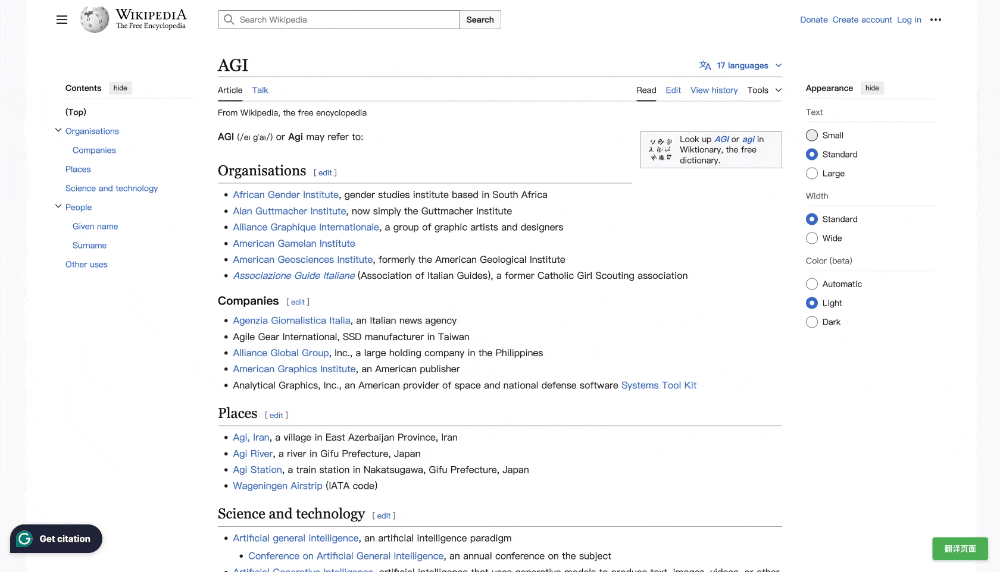Click the Search Wikipedia input field
This screenshot has width=1000, height=572.
click(339, 20)
